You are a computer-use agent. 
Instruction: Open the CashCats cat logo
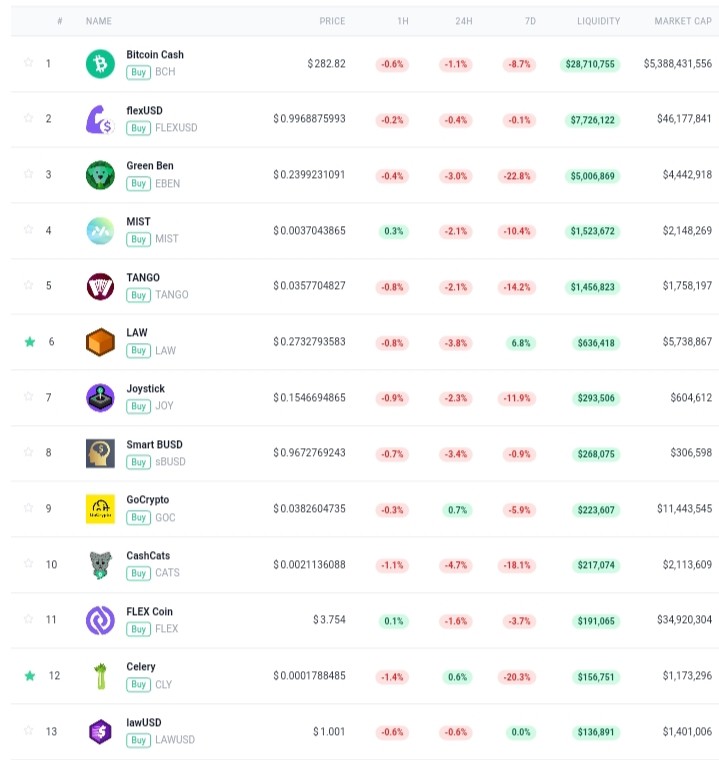100,565
